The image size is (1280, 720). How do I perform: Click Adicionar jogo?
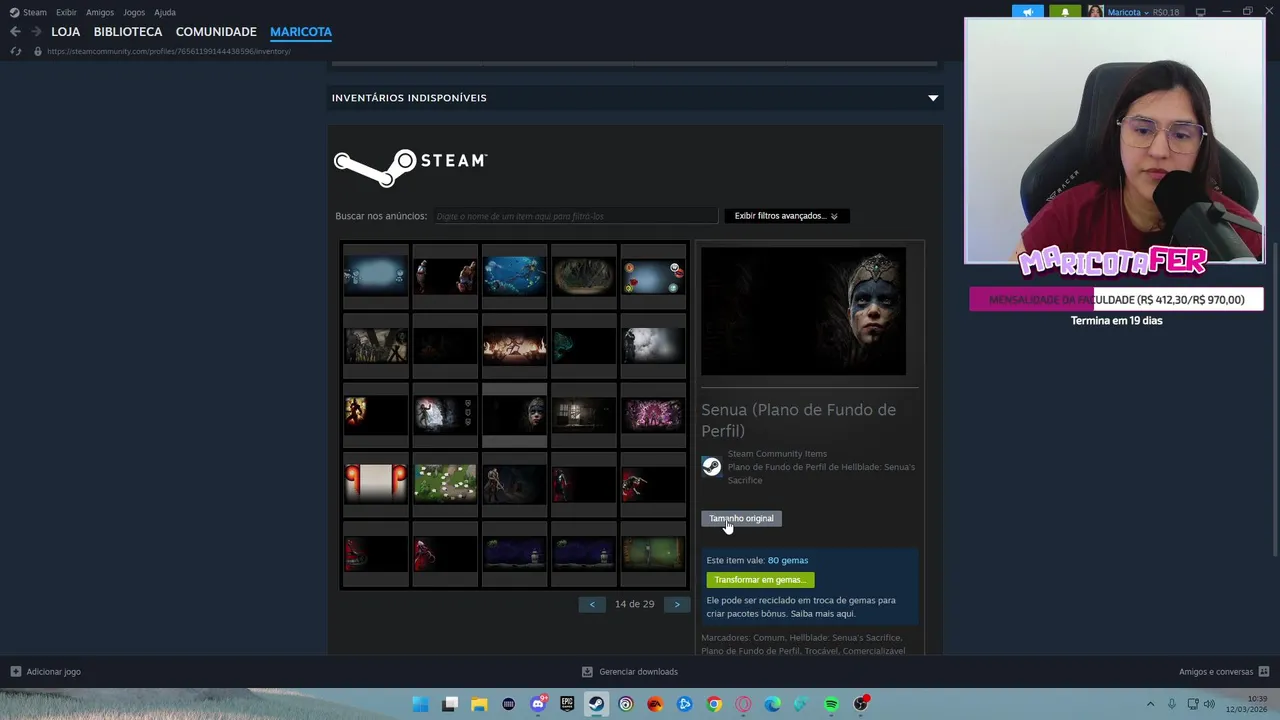pyautogui.click(x=53, y=672)
